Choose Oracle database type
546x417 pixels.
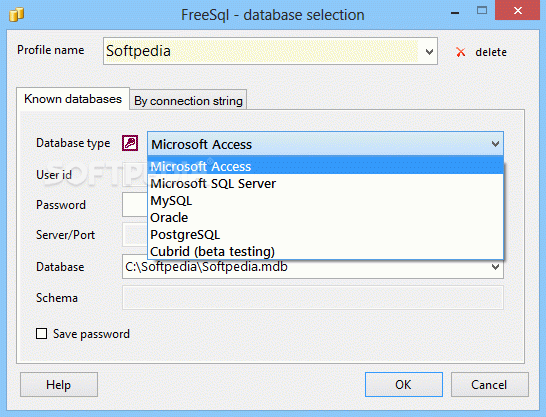(x=326, y=218)
